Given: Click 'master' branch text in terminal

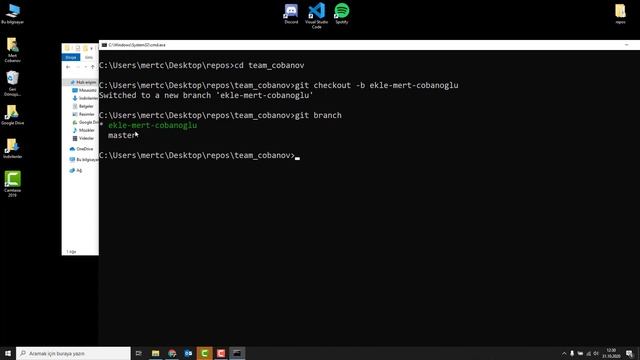Looking at the screenshot, I should [x=121, y=135].
